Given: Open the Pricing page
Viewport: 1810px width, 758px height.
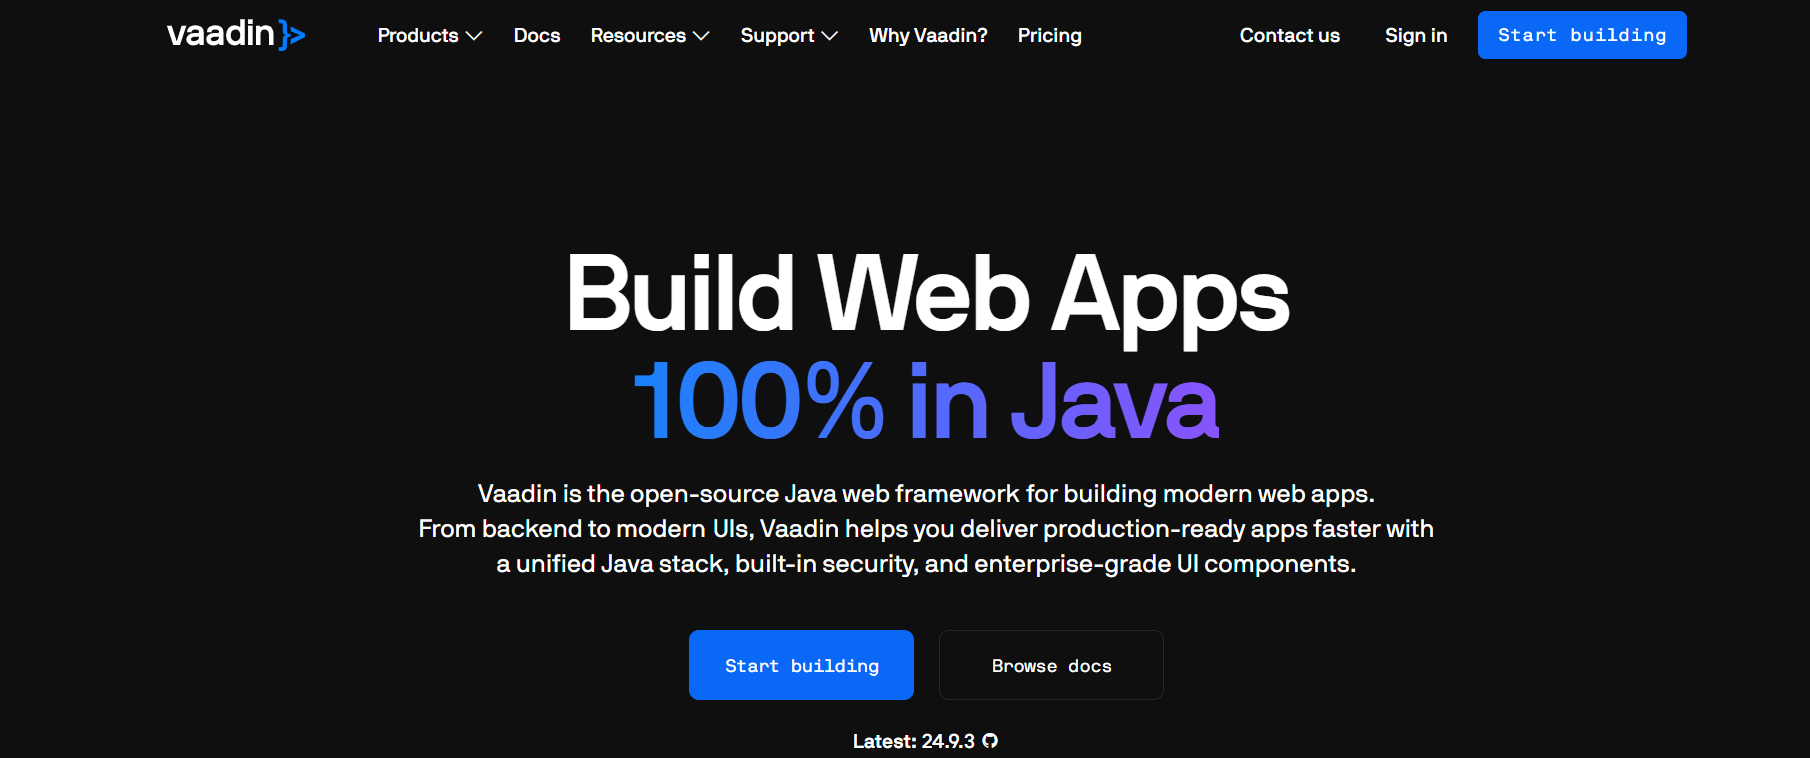Looking at the screenshot, I should click(1049, 36).
